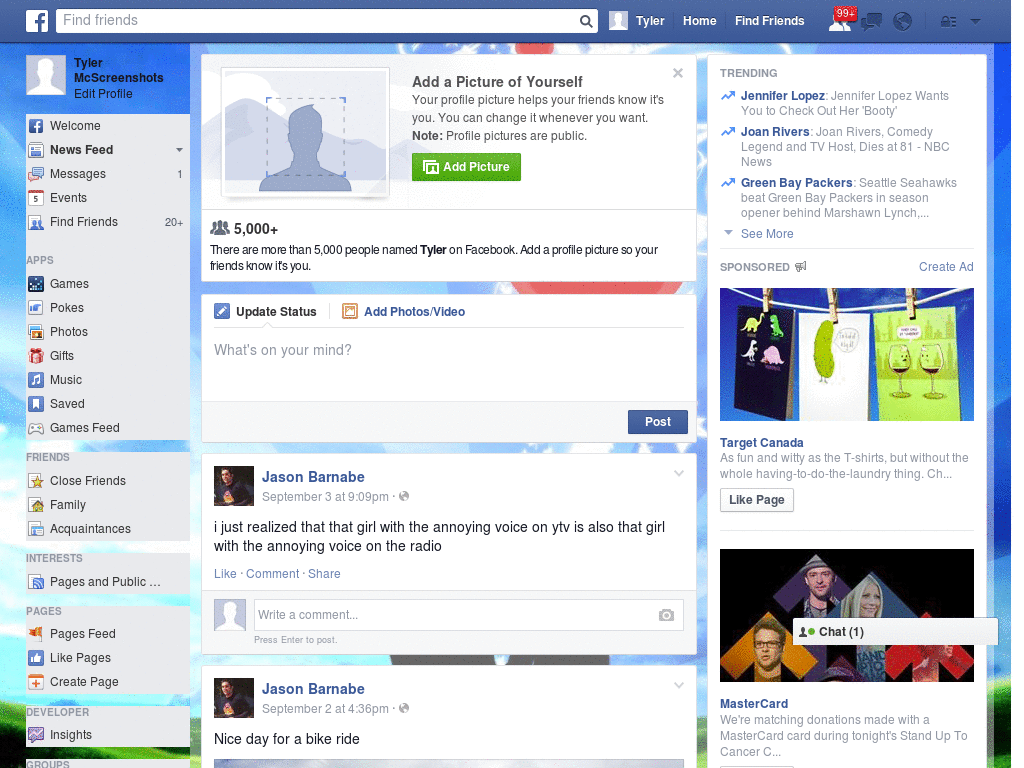Click the Find friends search field
1024x768 pixels.
pos(318,21)
